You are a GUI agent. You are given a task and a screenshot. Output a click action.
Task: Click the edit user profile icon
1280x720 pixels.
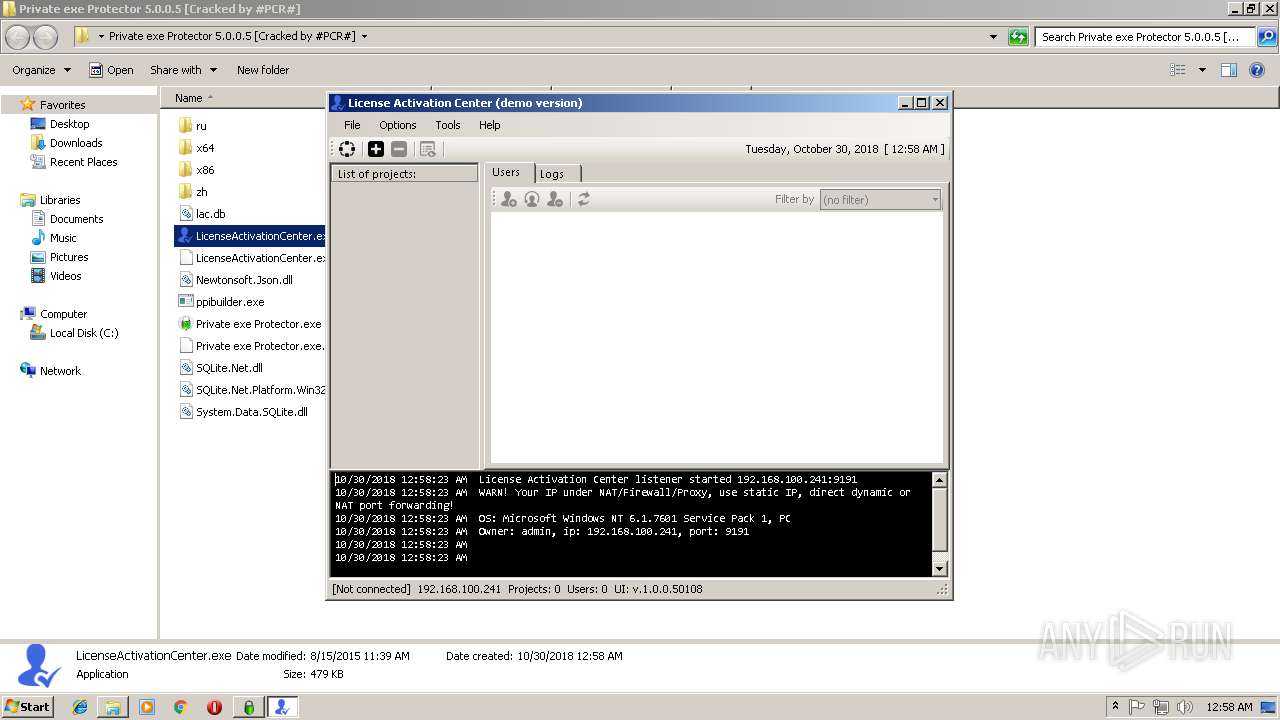click(532, 199)
